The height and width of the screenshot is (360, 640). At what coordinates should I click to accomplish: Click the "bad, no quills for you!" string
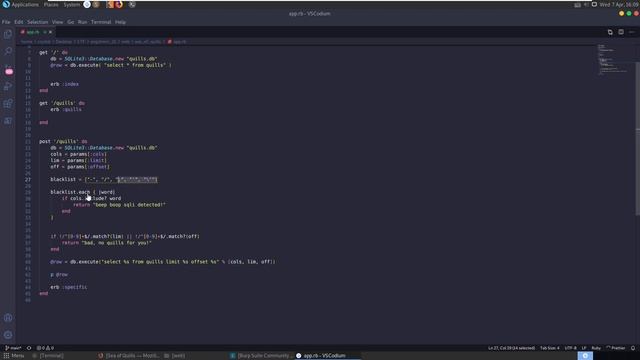pos(116,242)
